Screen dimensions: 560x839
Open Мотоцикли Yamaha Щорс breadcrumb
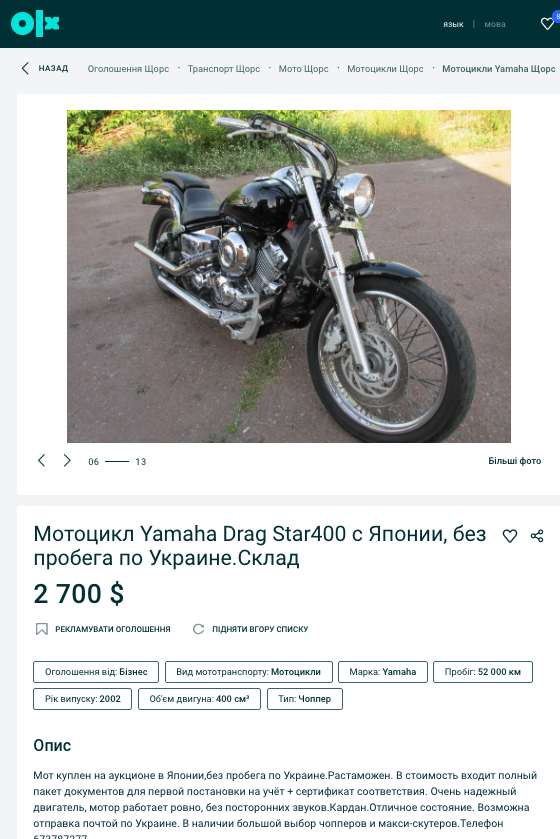point(498,68)
